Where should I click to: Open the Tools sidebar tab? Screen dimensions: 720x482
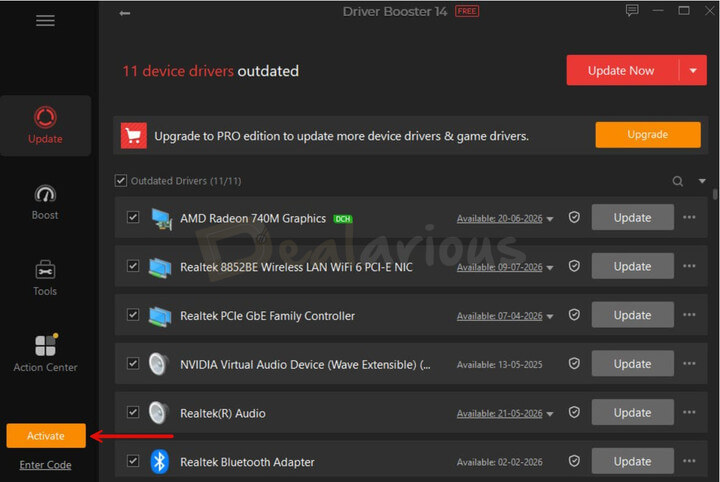pos(45,278)
